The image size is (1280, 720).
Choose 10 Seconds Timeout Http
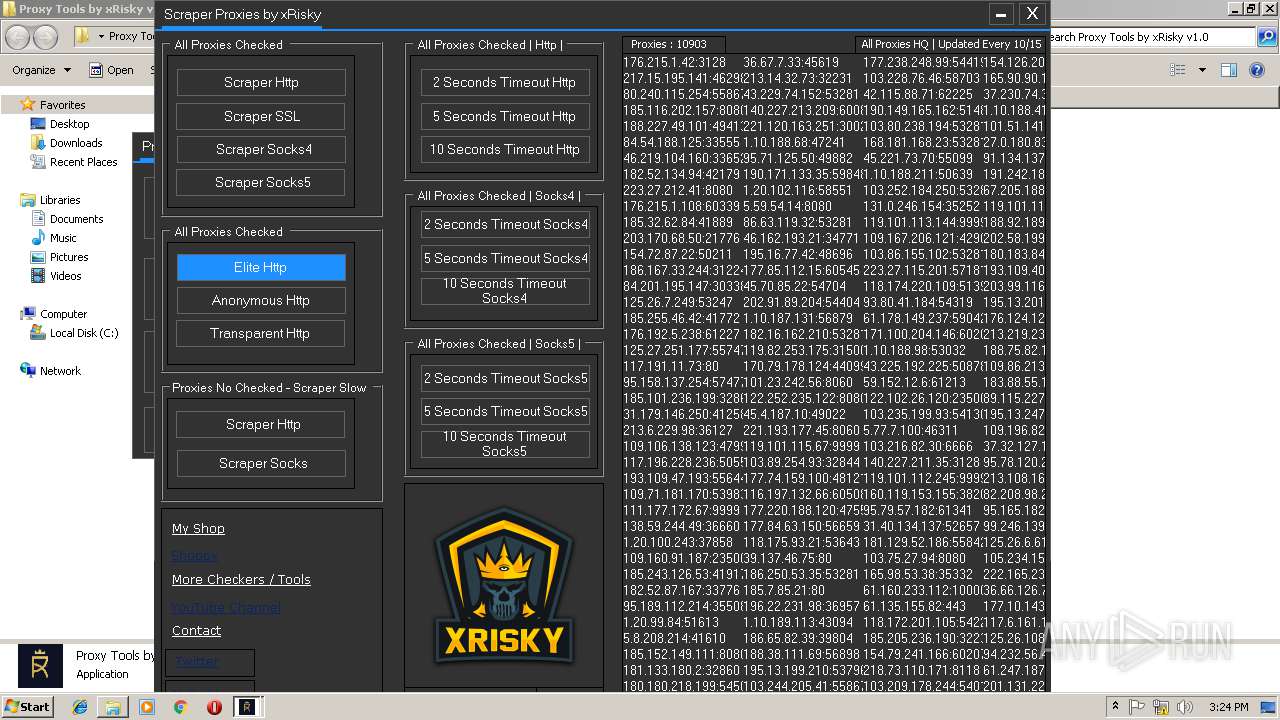click(505, 149)
